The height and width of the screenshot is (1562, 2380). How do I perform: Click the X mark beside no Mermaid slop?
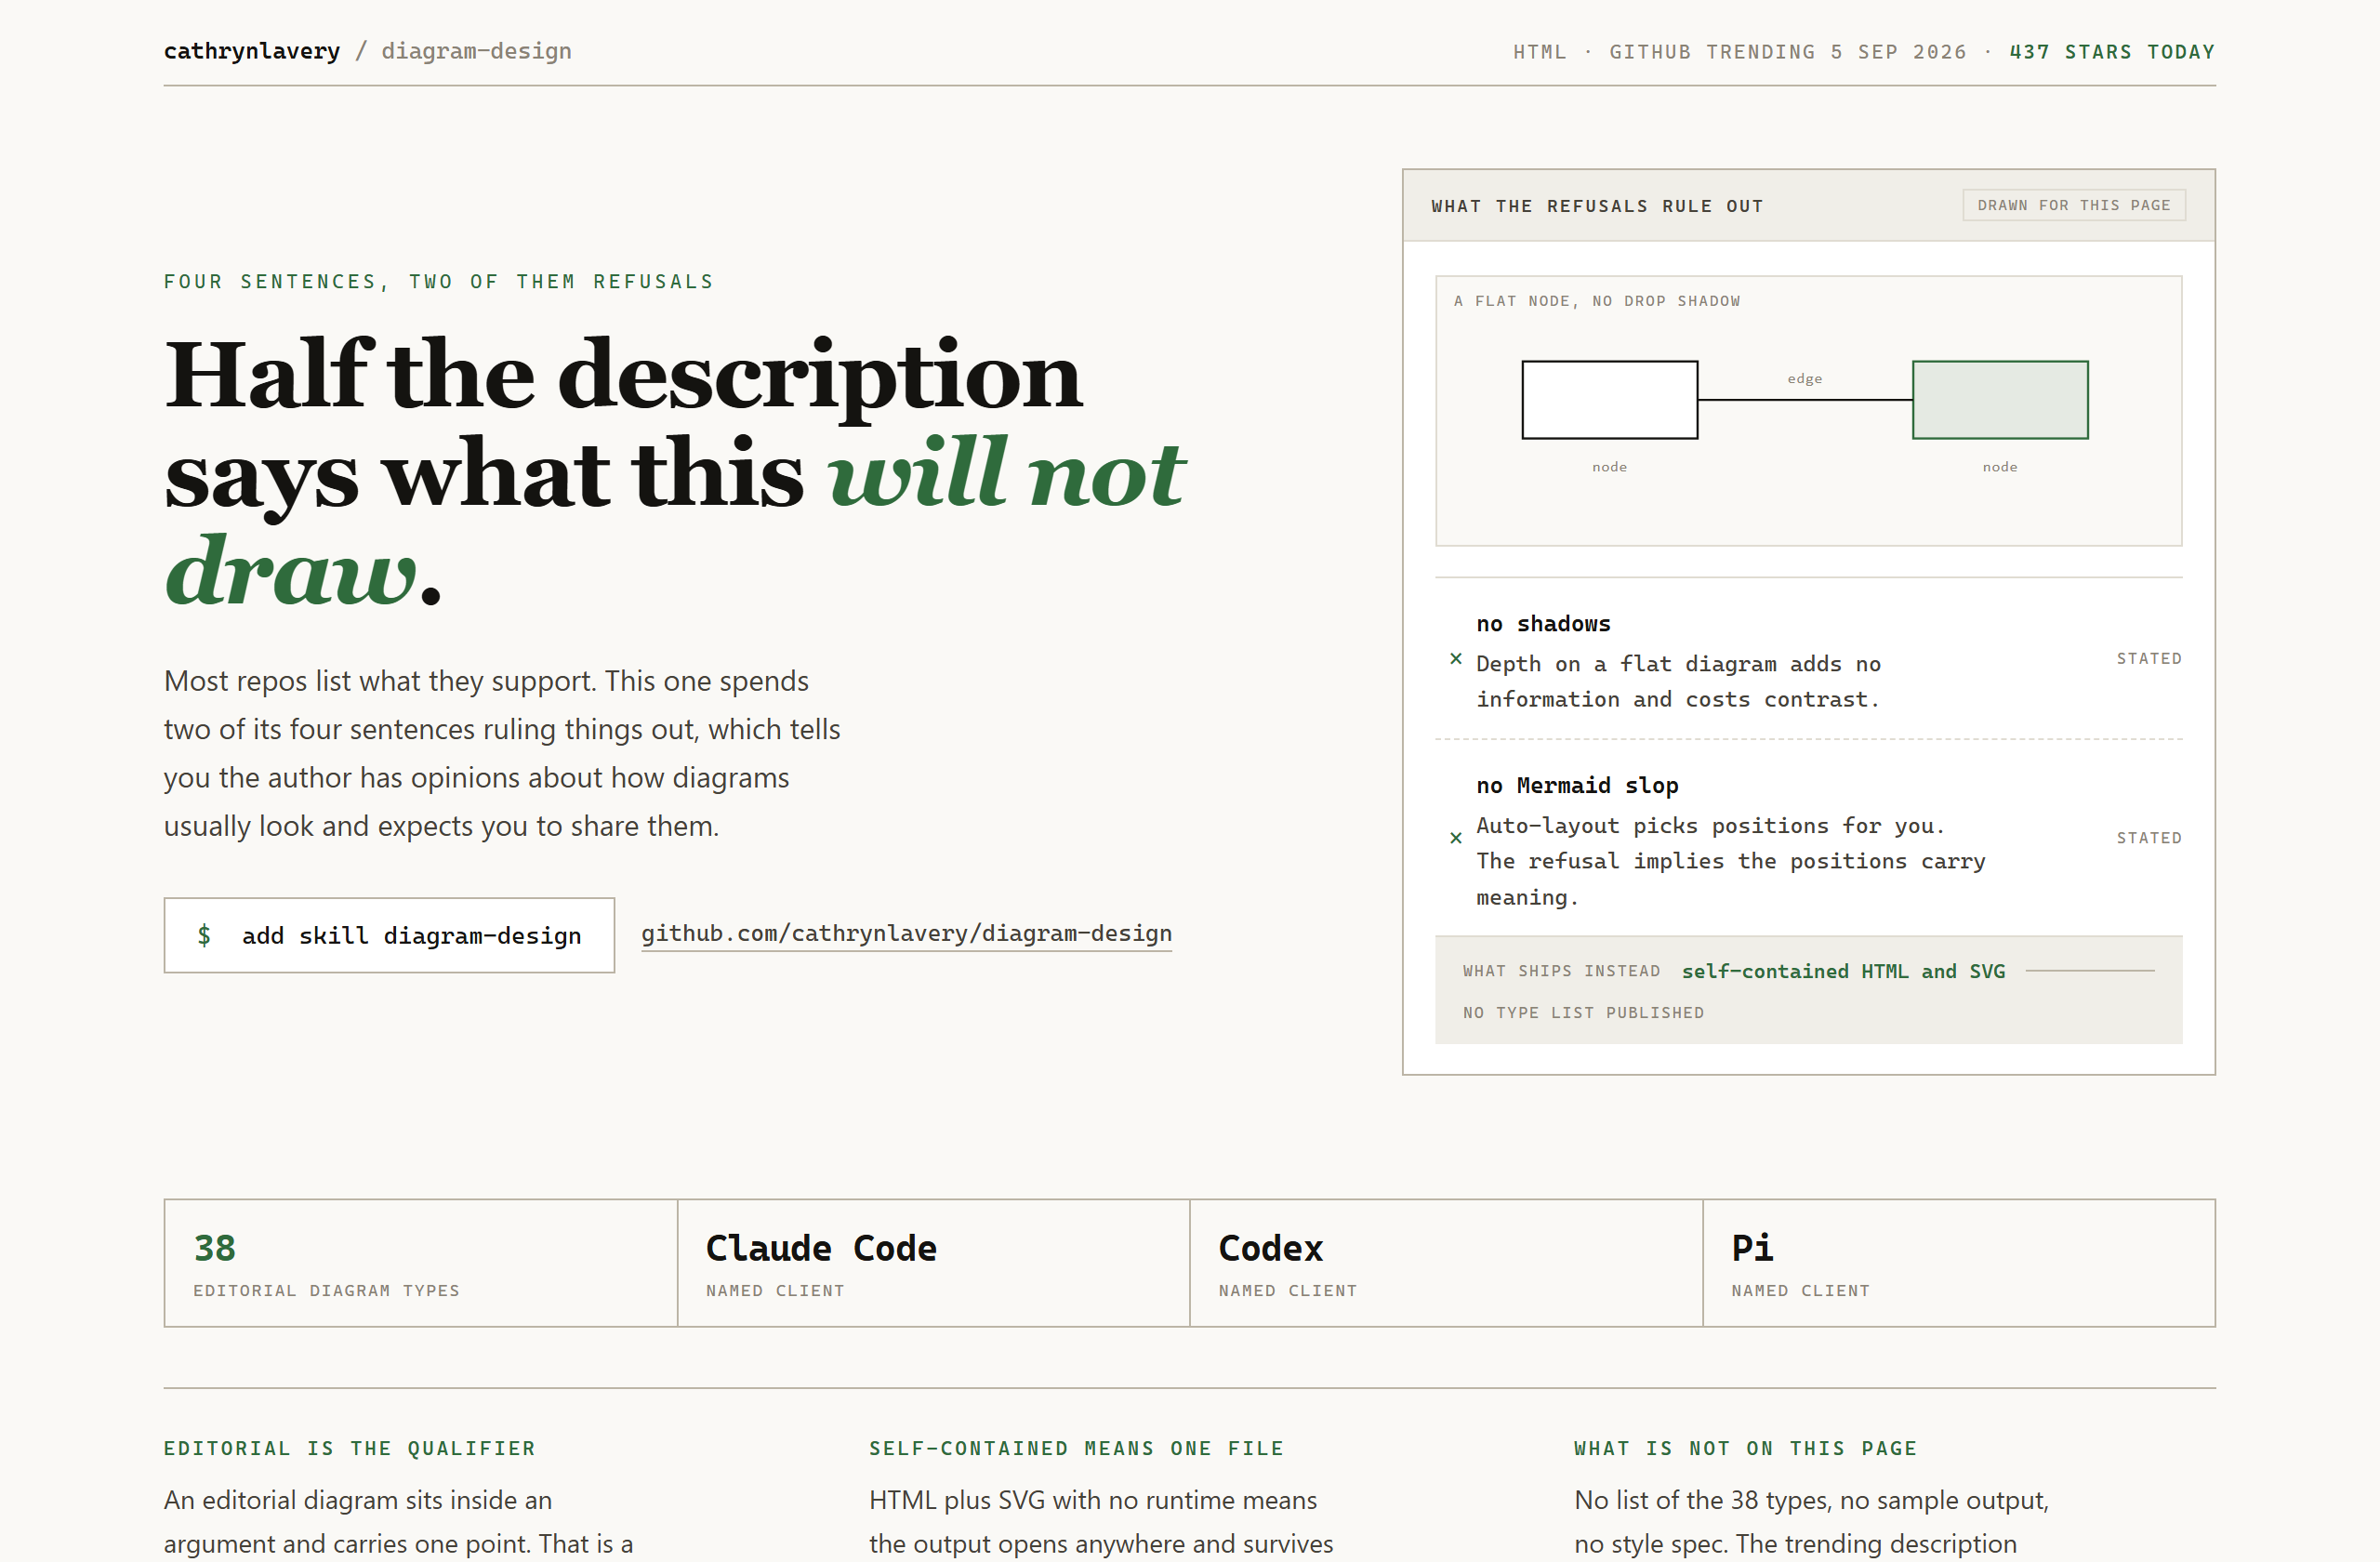(x=1456, y=838)
